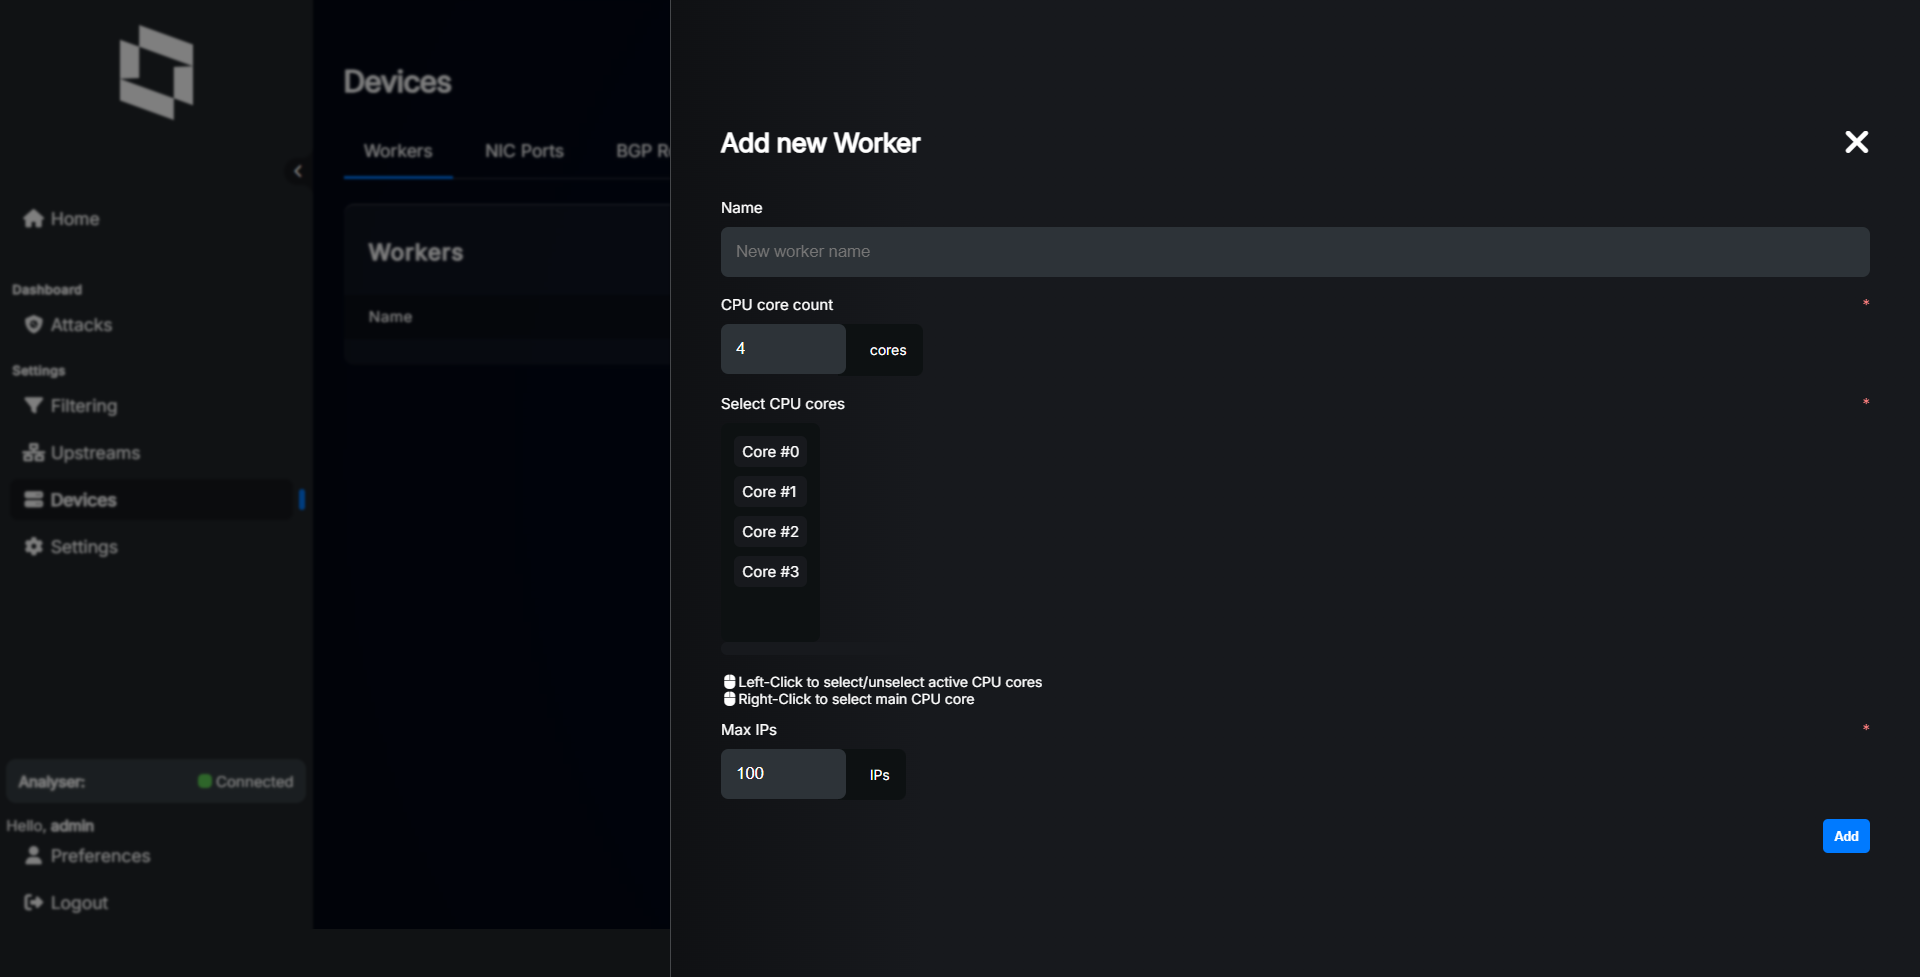Click the Add button
The image size is (1920, 977).
point(1845,835)
